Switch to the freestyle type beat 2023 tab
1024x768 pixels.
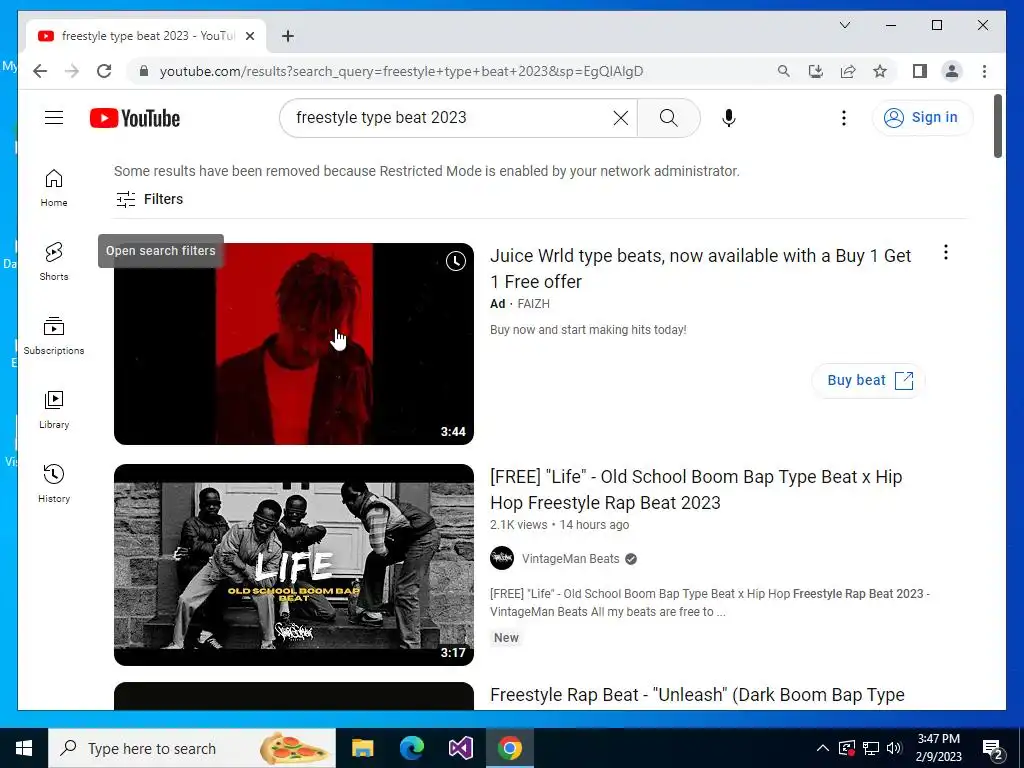[x=146, y=36]
